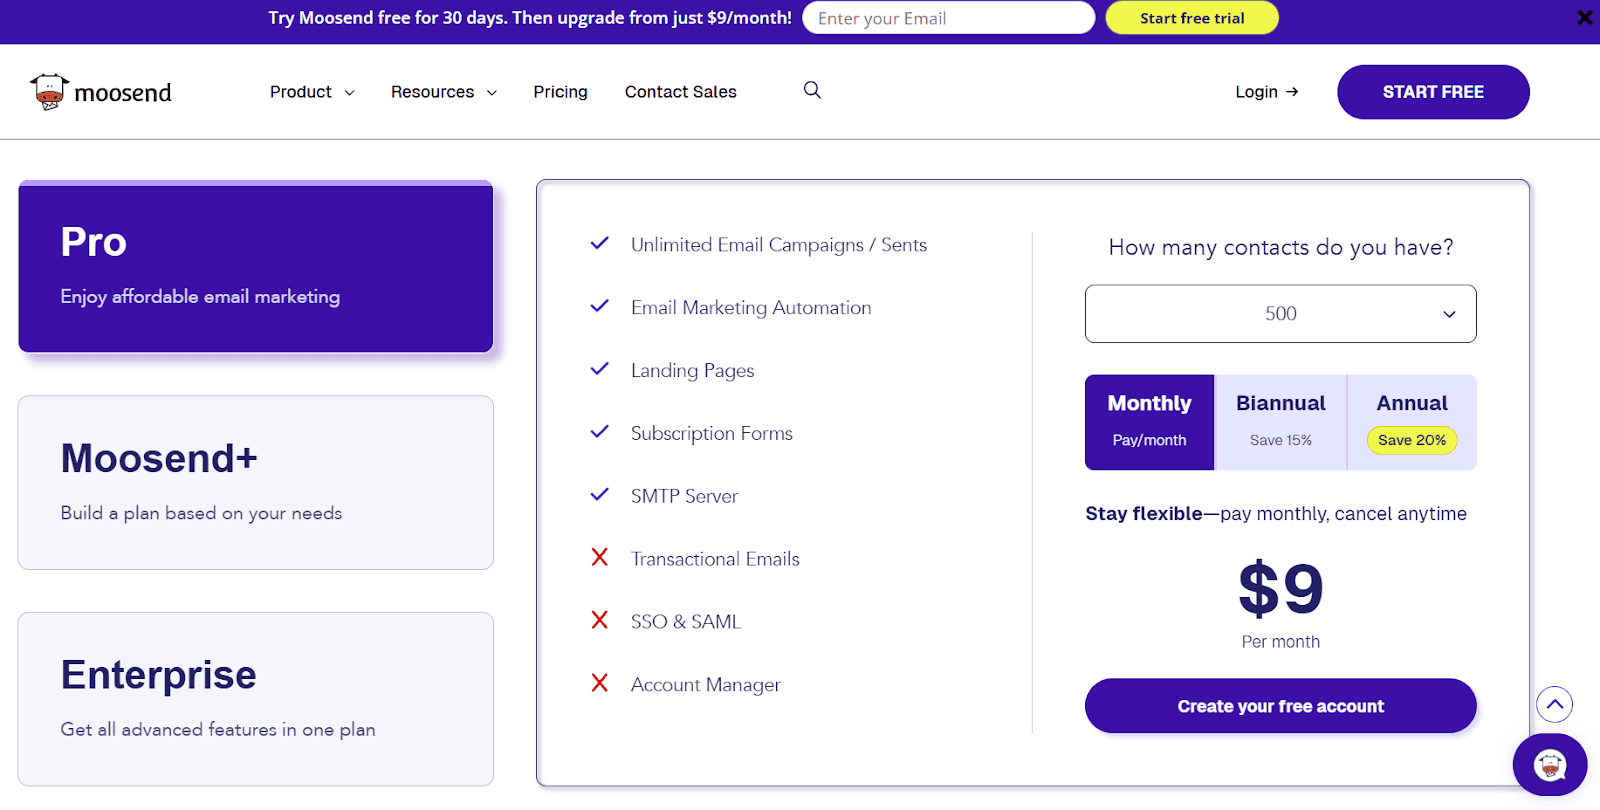Screen dimensions: 1600x810
Task: Select the Enterprise plan card
Action: (256, 699)
